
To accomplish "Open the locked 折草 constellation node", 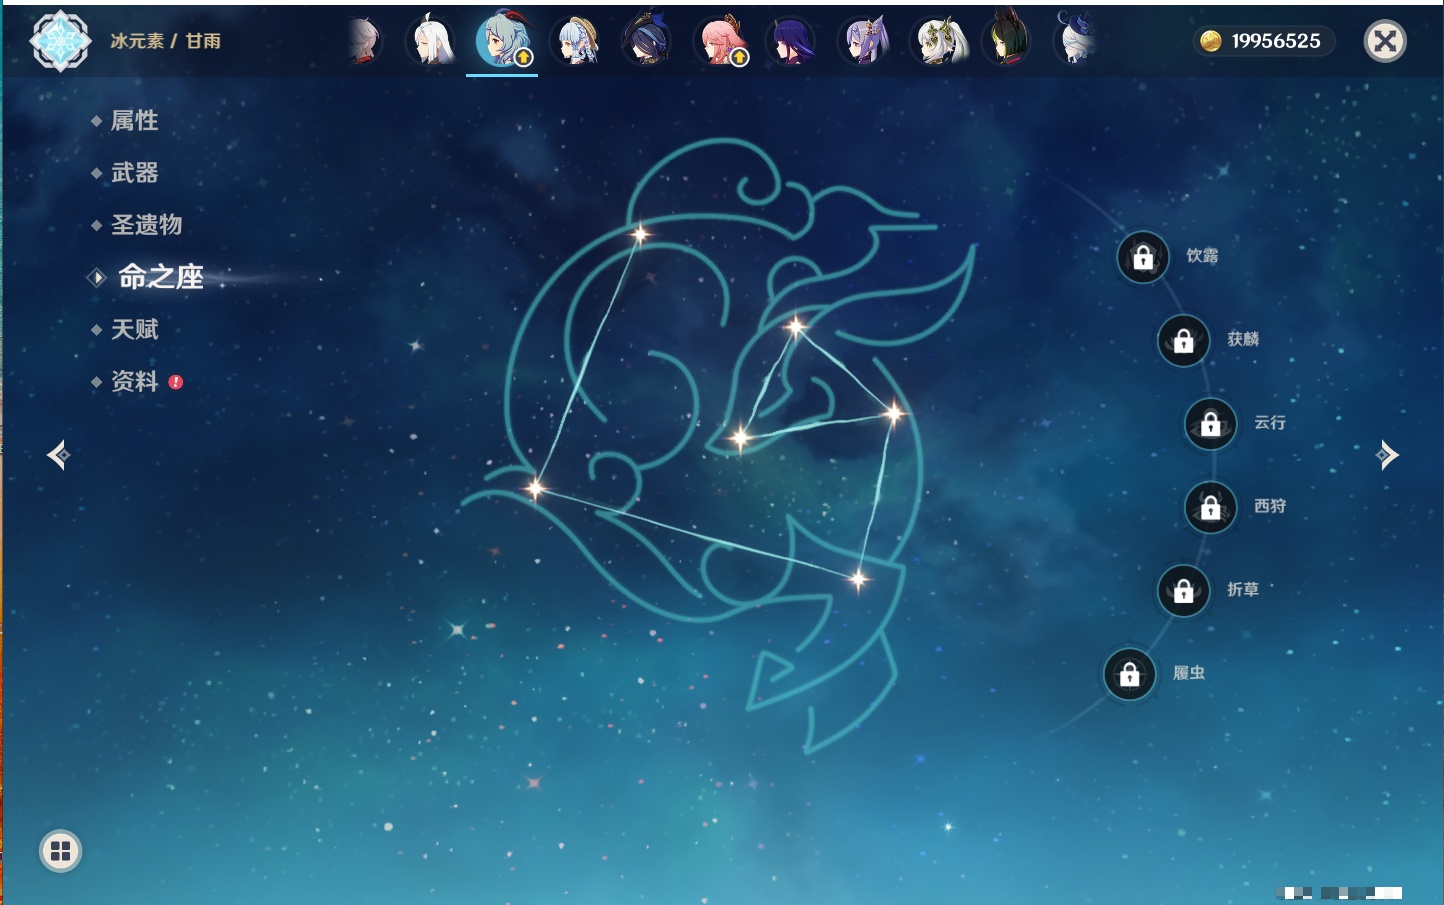I will [x=1184, y=591].
